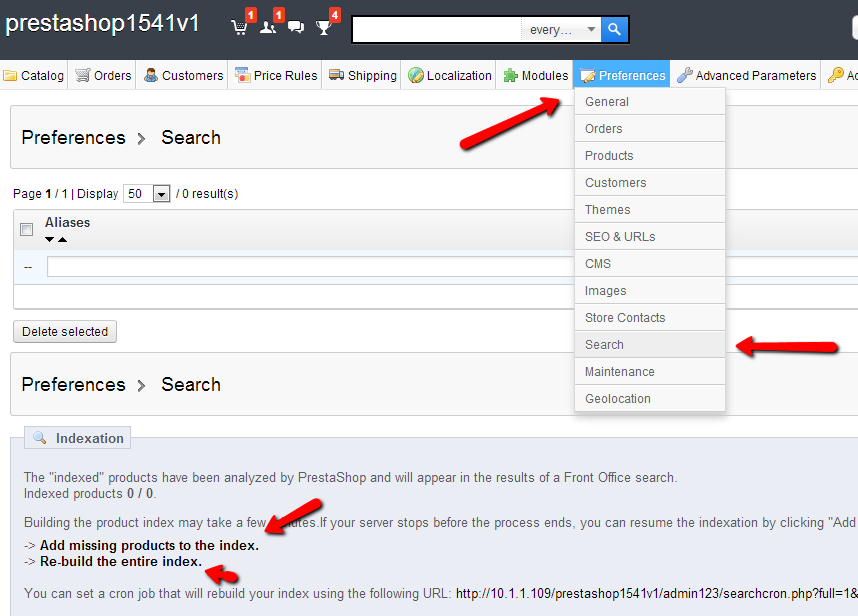
Task: Open the searchcron.php cron job URL
Action: [x=657, y=594]
